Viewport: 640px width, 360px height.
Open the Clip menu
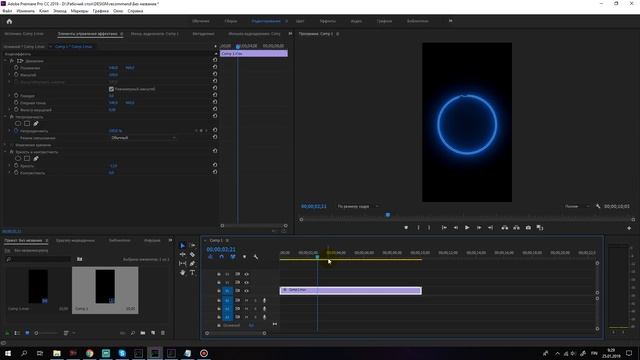(x=44, y=11)
